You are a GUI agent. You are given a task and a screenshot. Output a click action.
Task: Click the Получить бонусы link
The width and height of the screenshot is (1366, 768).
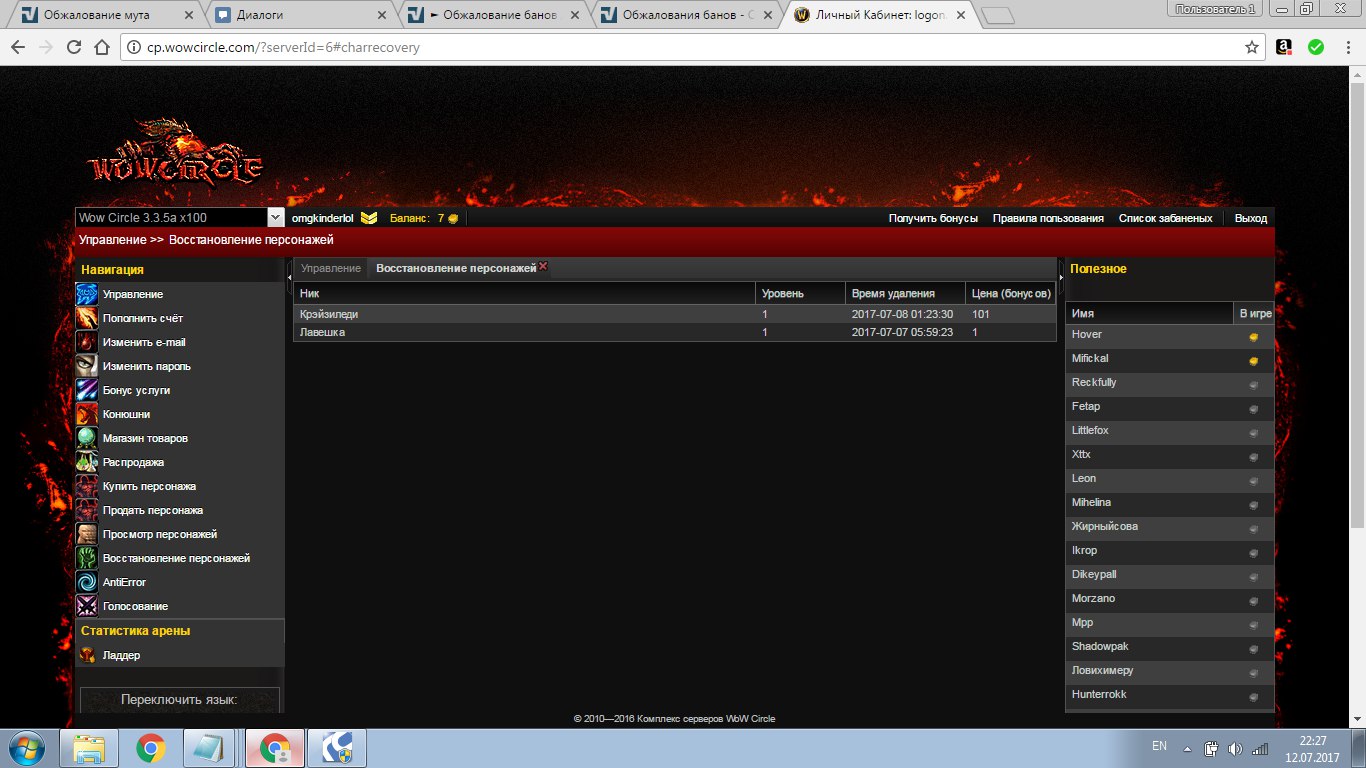tap(933, 218)
